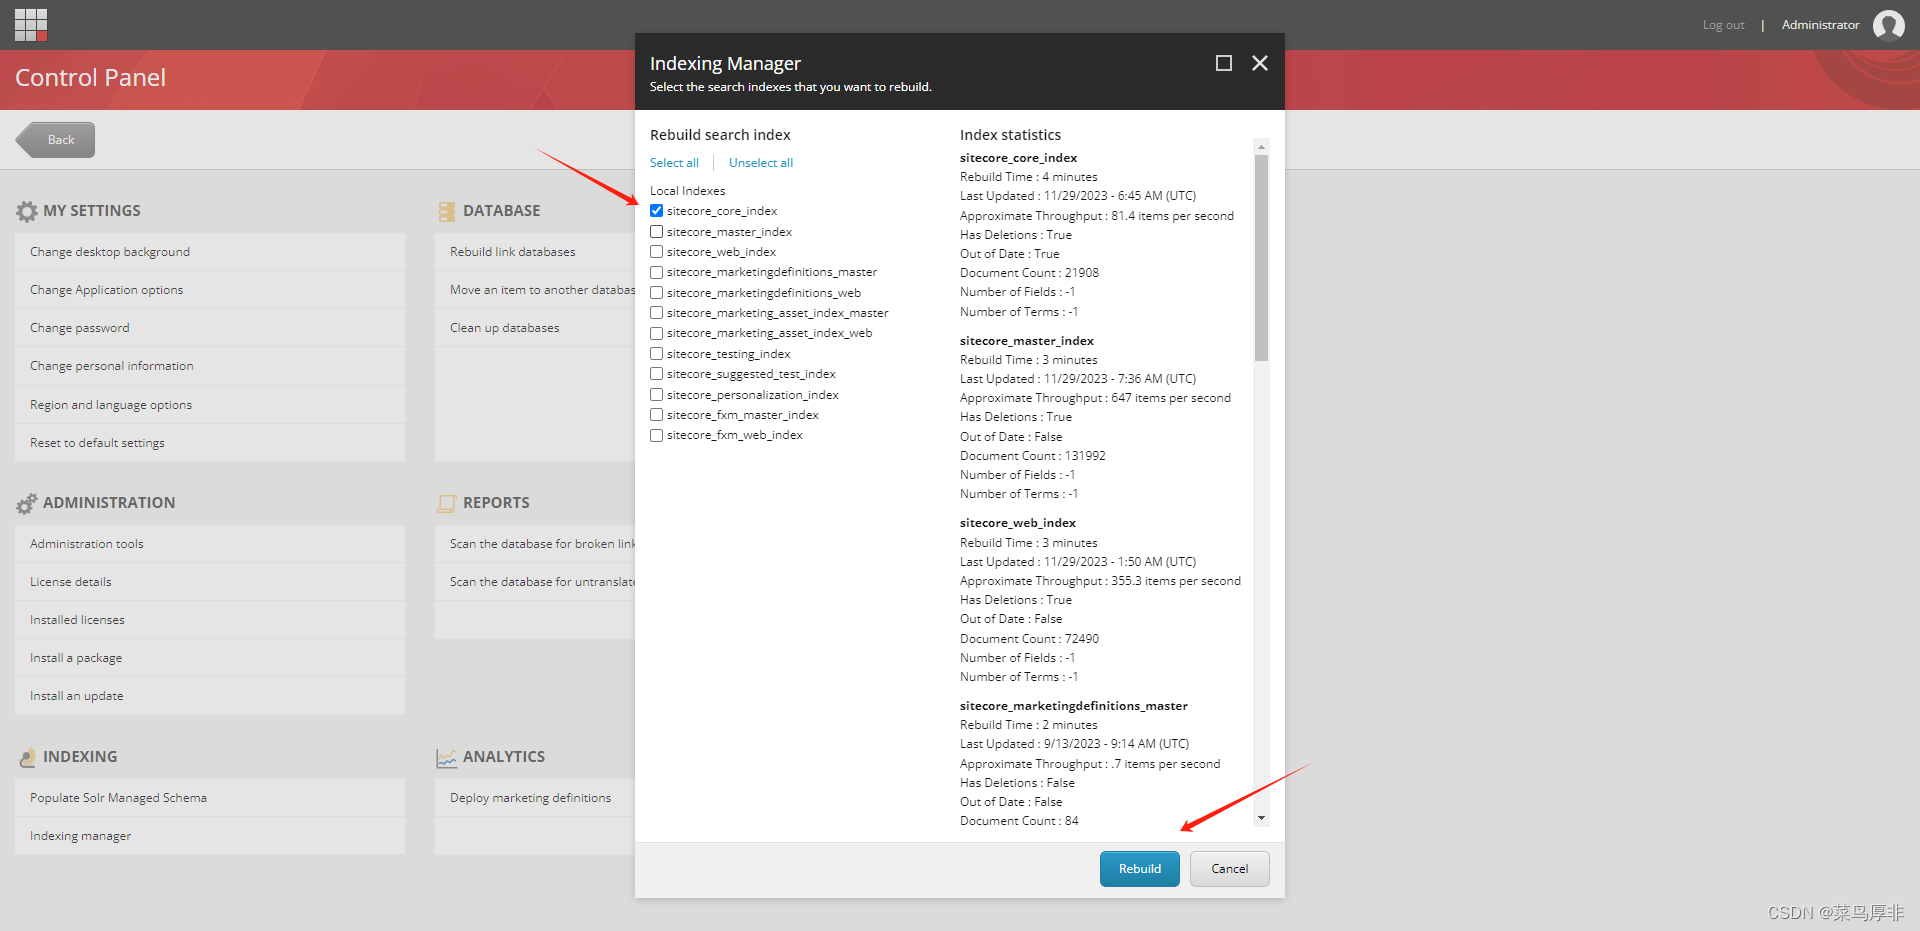Select Reset to default settings
This screenshot has width=1920, height=931.
pyautogui.click(x=210, y=443)
